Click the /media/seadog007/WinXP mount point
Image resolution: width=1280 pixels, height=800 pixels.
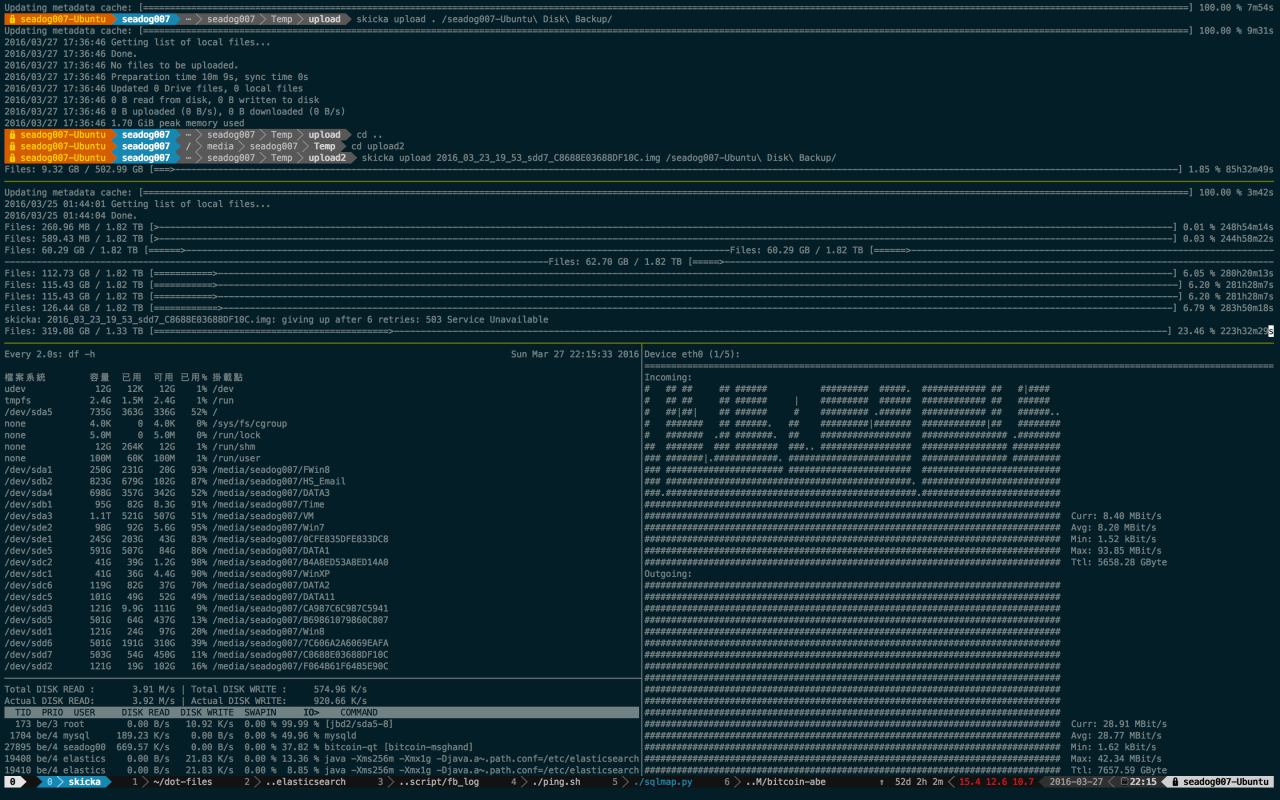tap(271, 574)
